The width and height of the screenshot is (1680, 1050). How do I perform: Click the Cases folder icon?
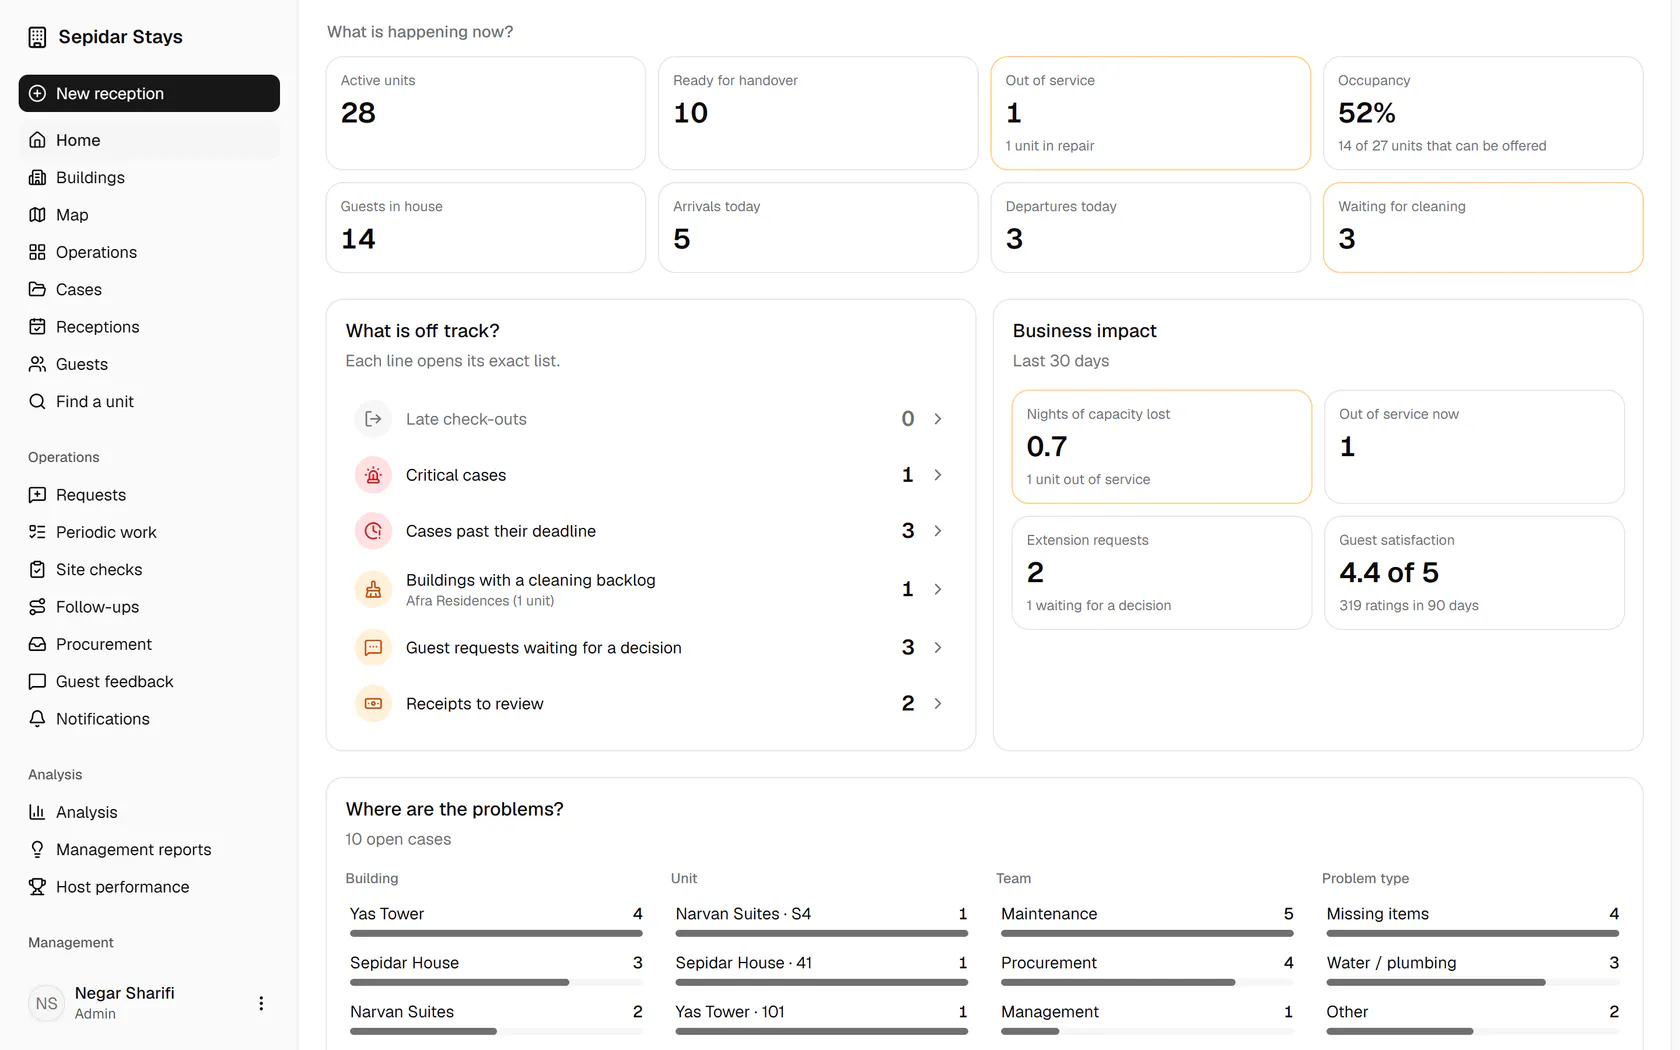pyautogui.click(x=37, y=289)
